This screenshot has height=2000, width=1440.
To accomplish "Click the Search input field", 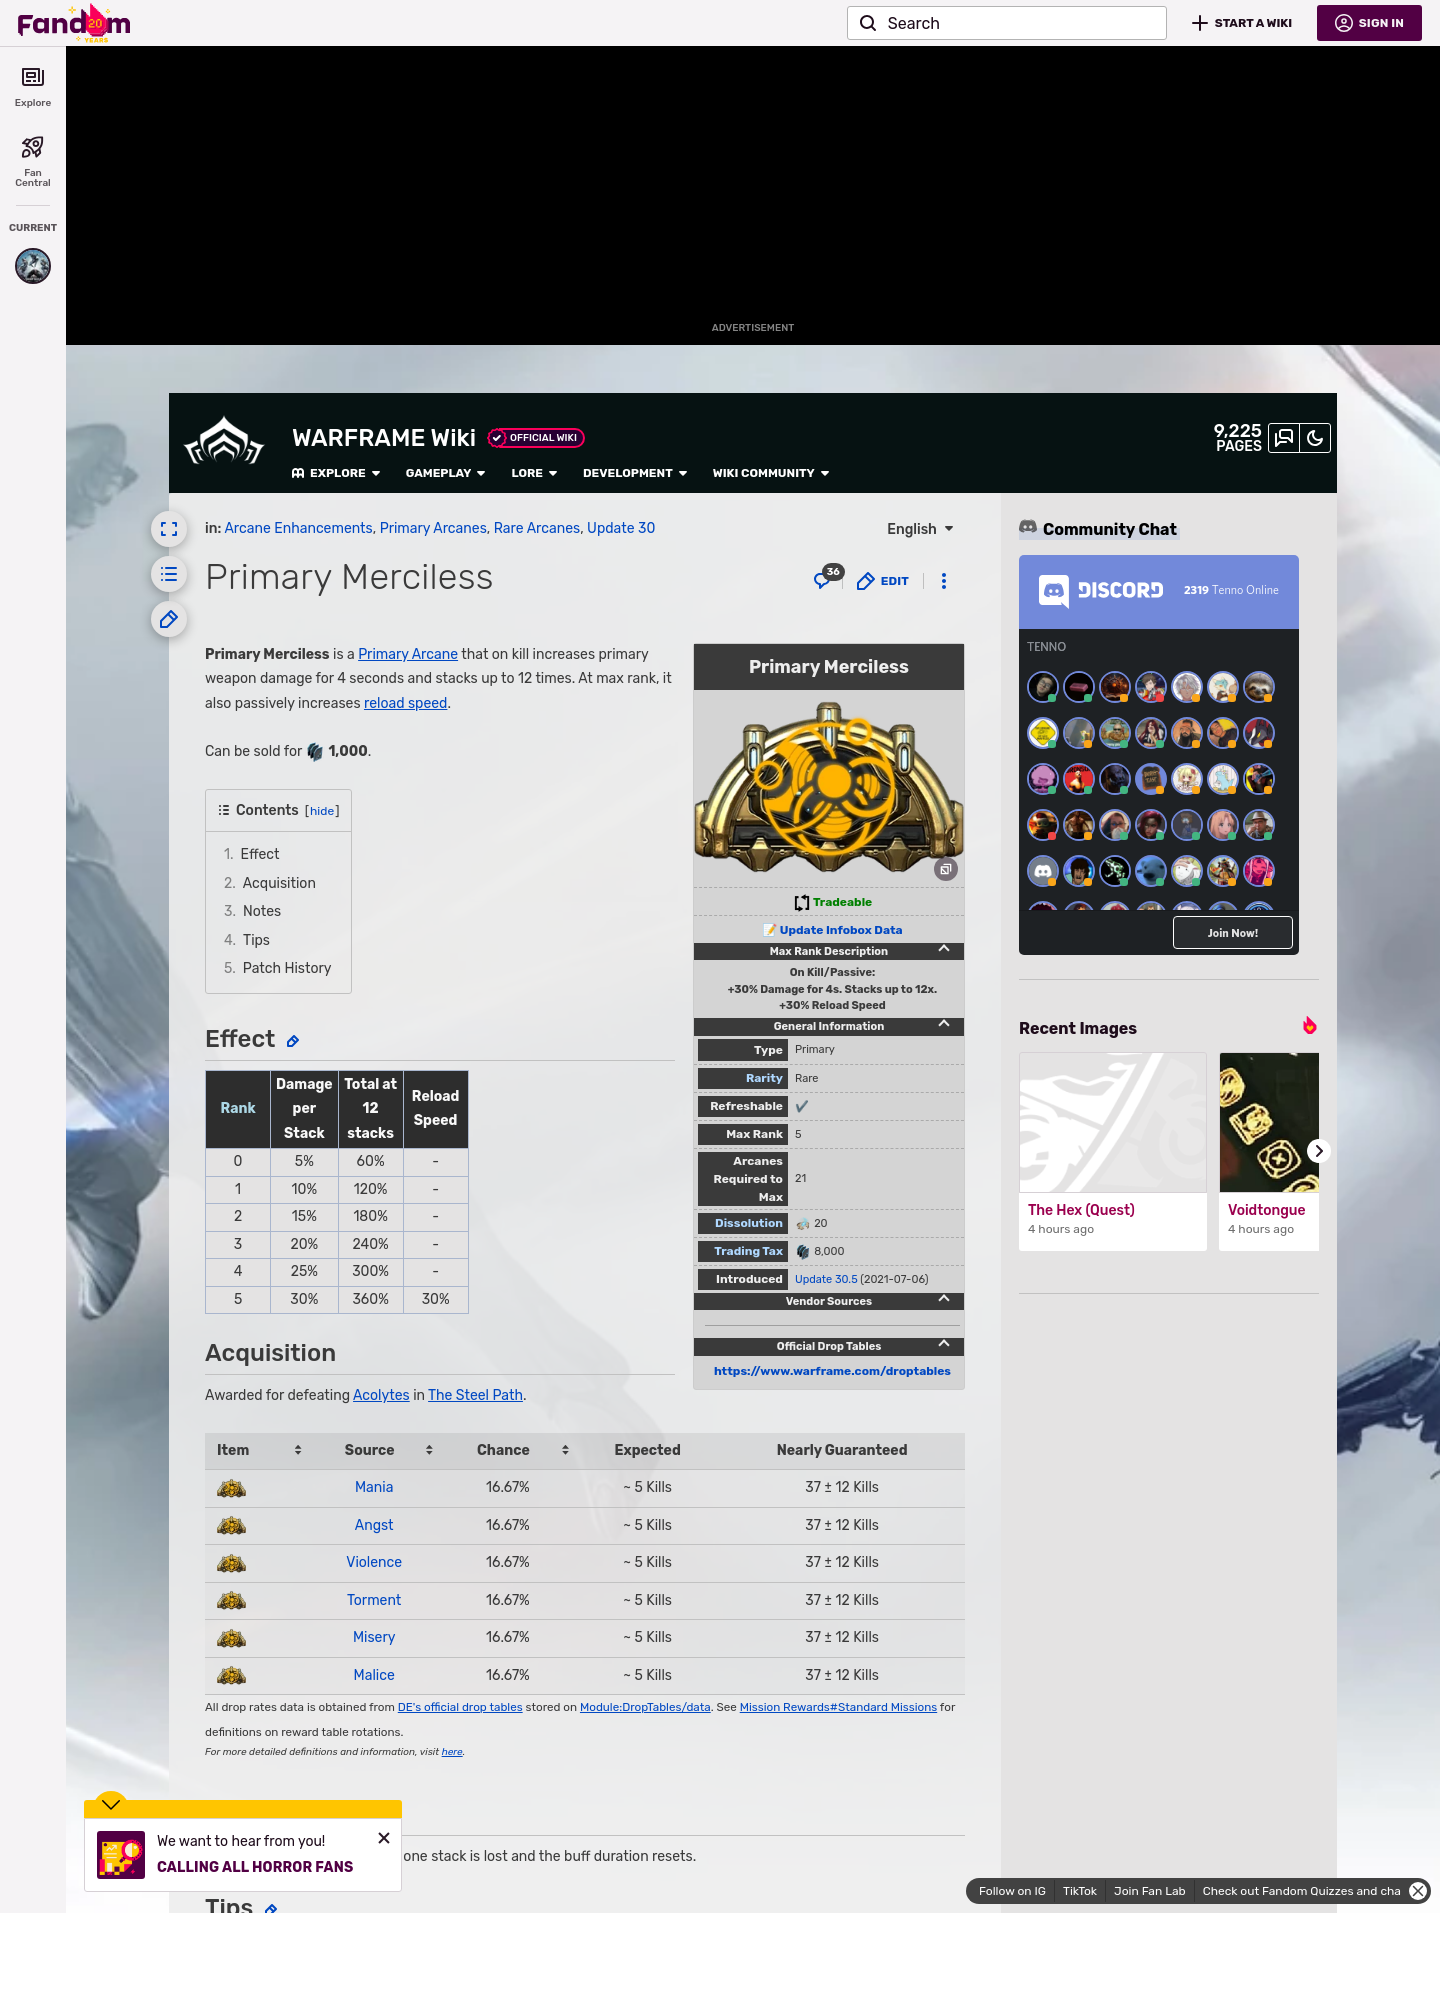I will pyautogui.click(x=1007, y=23).
